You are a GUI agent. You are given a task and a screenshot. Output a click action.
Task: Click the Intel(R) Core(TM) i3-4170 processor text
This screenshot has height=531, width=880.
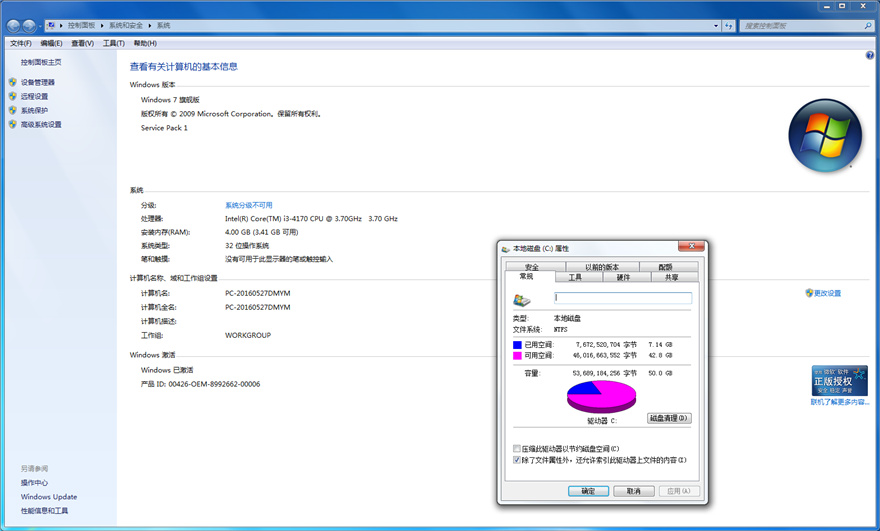pos(311,218)
